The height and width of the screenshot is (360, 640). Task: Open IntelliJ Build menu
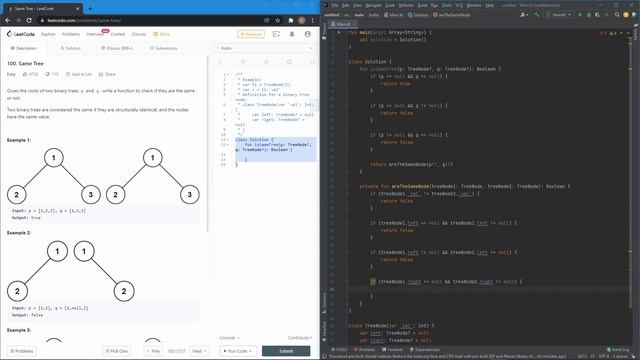tap(422, 5)
